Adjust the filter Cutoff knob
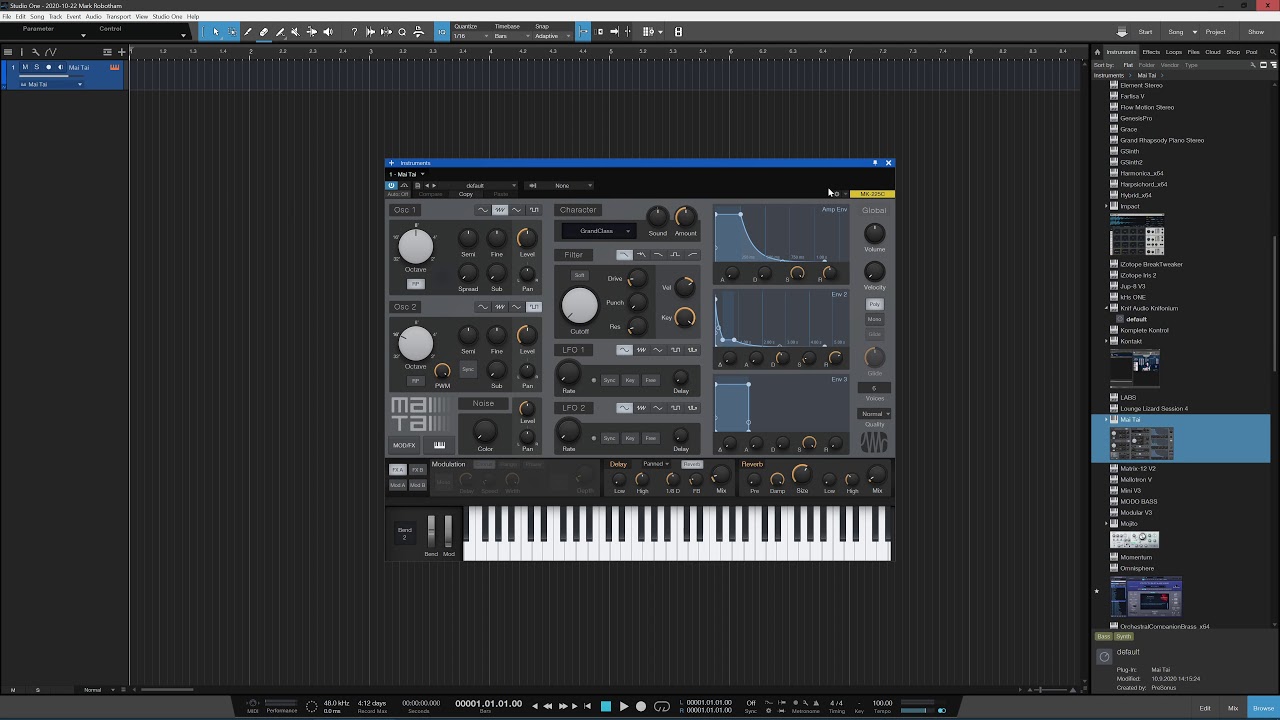 click(x=579, y=306)
